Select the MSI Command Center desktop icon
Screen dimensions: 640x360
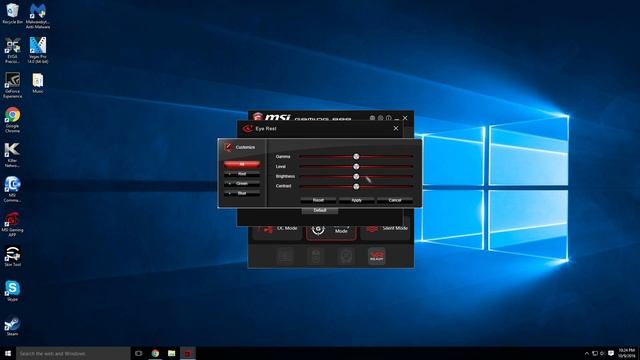[x=12, y=189]
